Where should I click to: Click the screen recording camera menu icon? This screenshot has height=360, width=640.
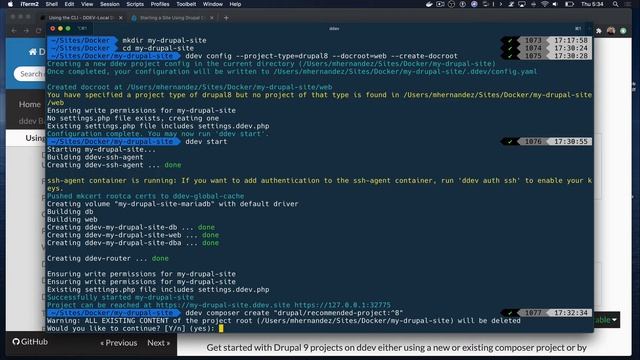point(440,4)
